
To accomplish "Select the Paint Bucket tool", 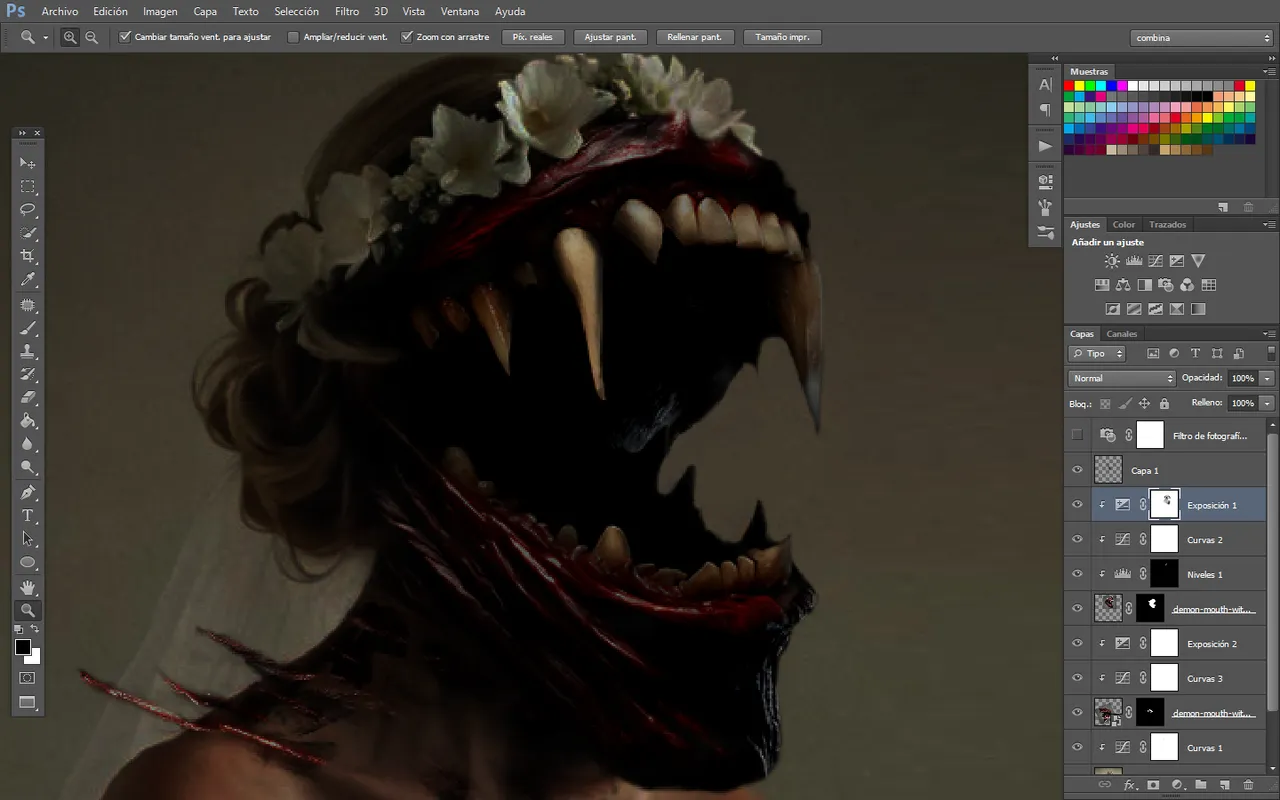I will [x=28, y=422].
